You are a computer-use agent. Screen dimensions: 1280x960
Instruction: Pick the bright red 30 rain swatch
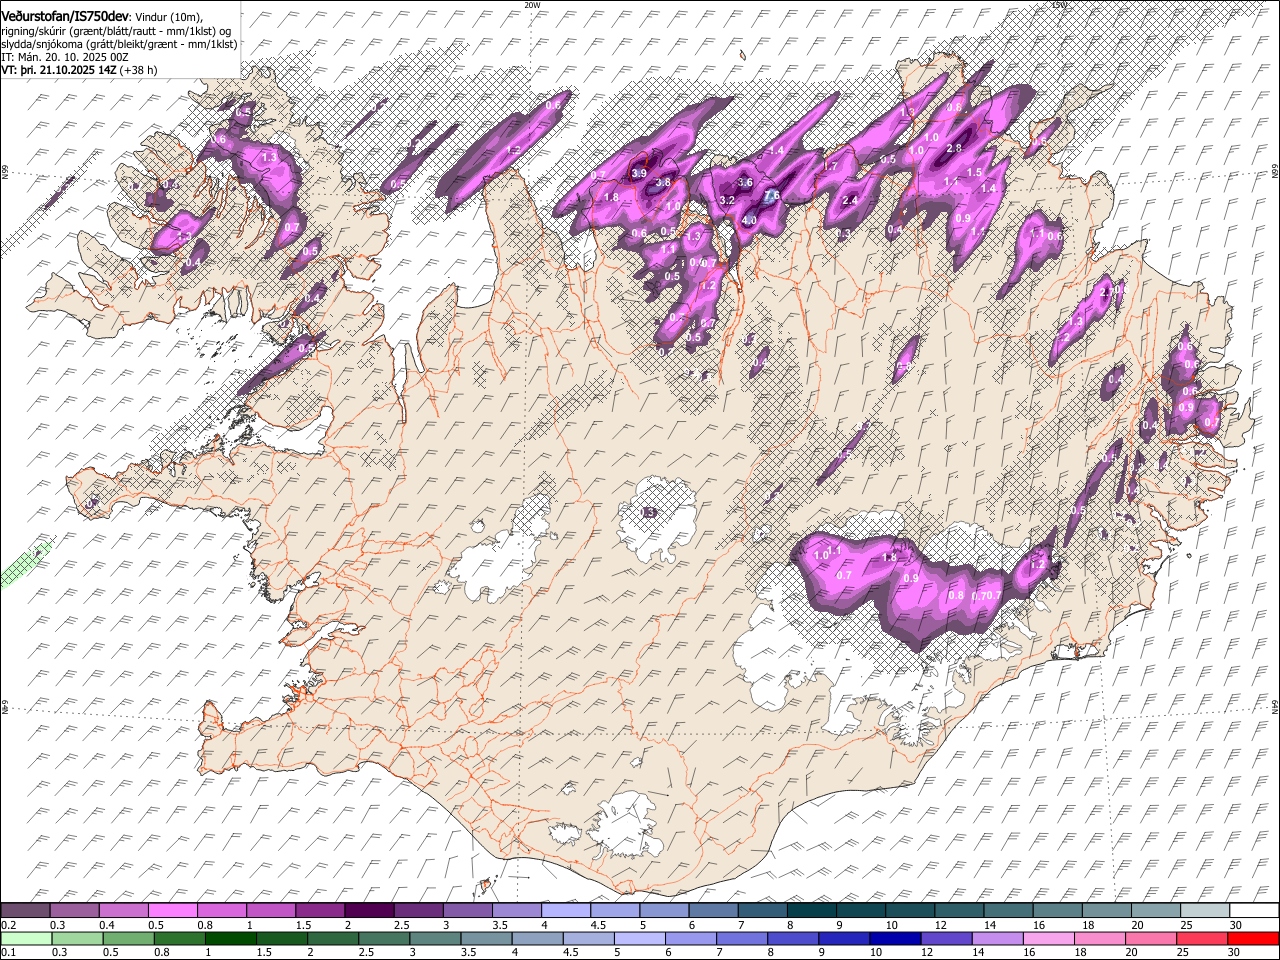[x=1252, y=938]
